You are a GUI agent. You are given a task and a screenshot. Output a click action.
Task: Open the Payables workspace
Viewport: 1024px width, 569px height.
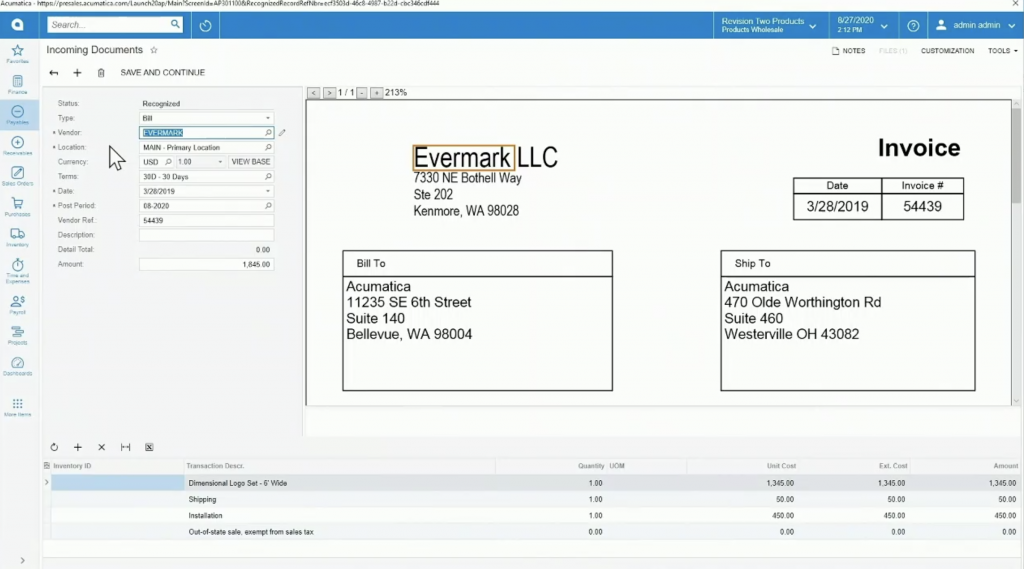(18, 115)
